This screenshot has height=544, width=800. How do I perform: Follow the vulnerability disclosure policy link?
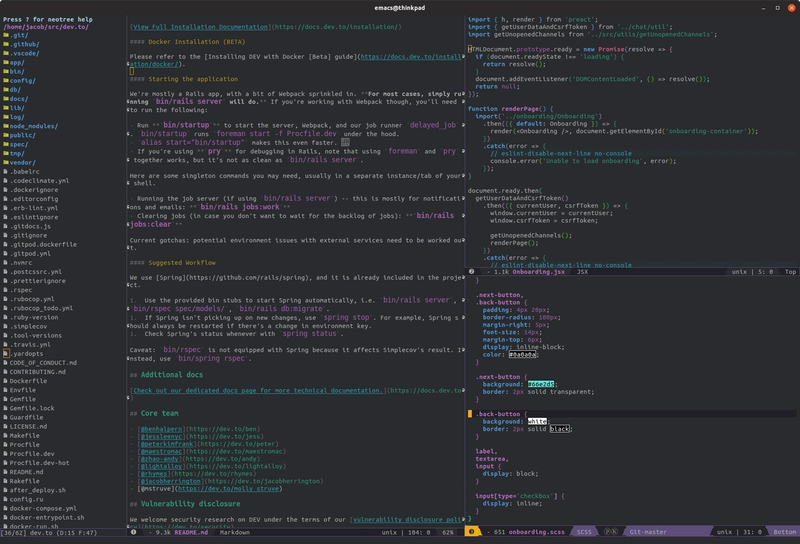click(x=408, y=520)
